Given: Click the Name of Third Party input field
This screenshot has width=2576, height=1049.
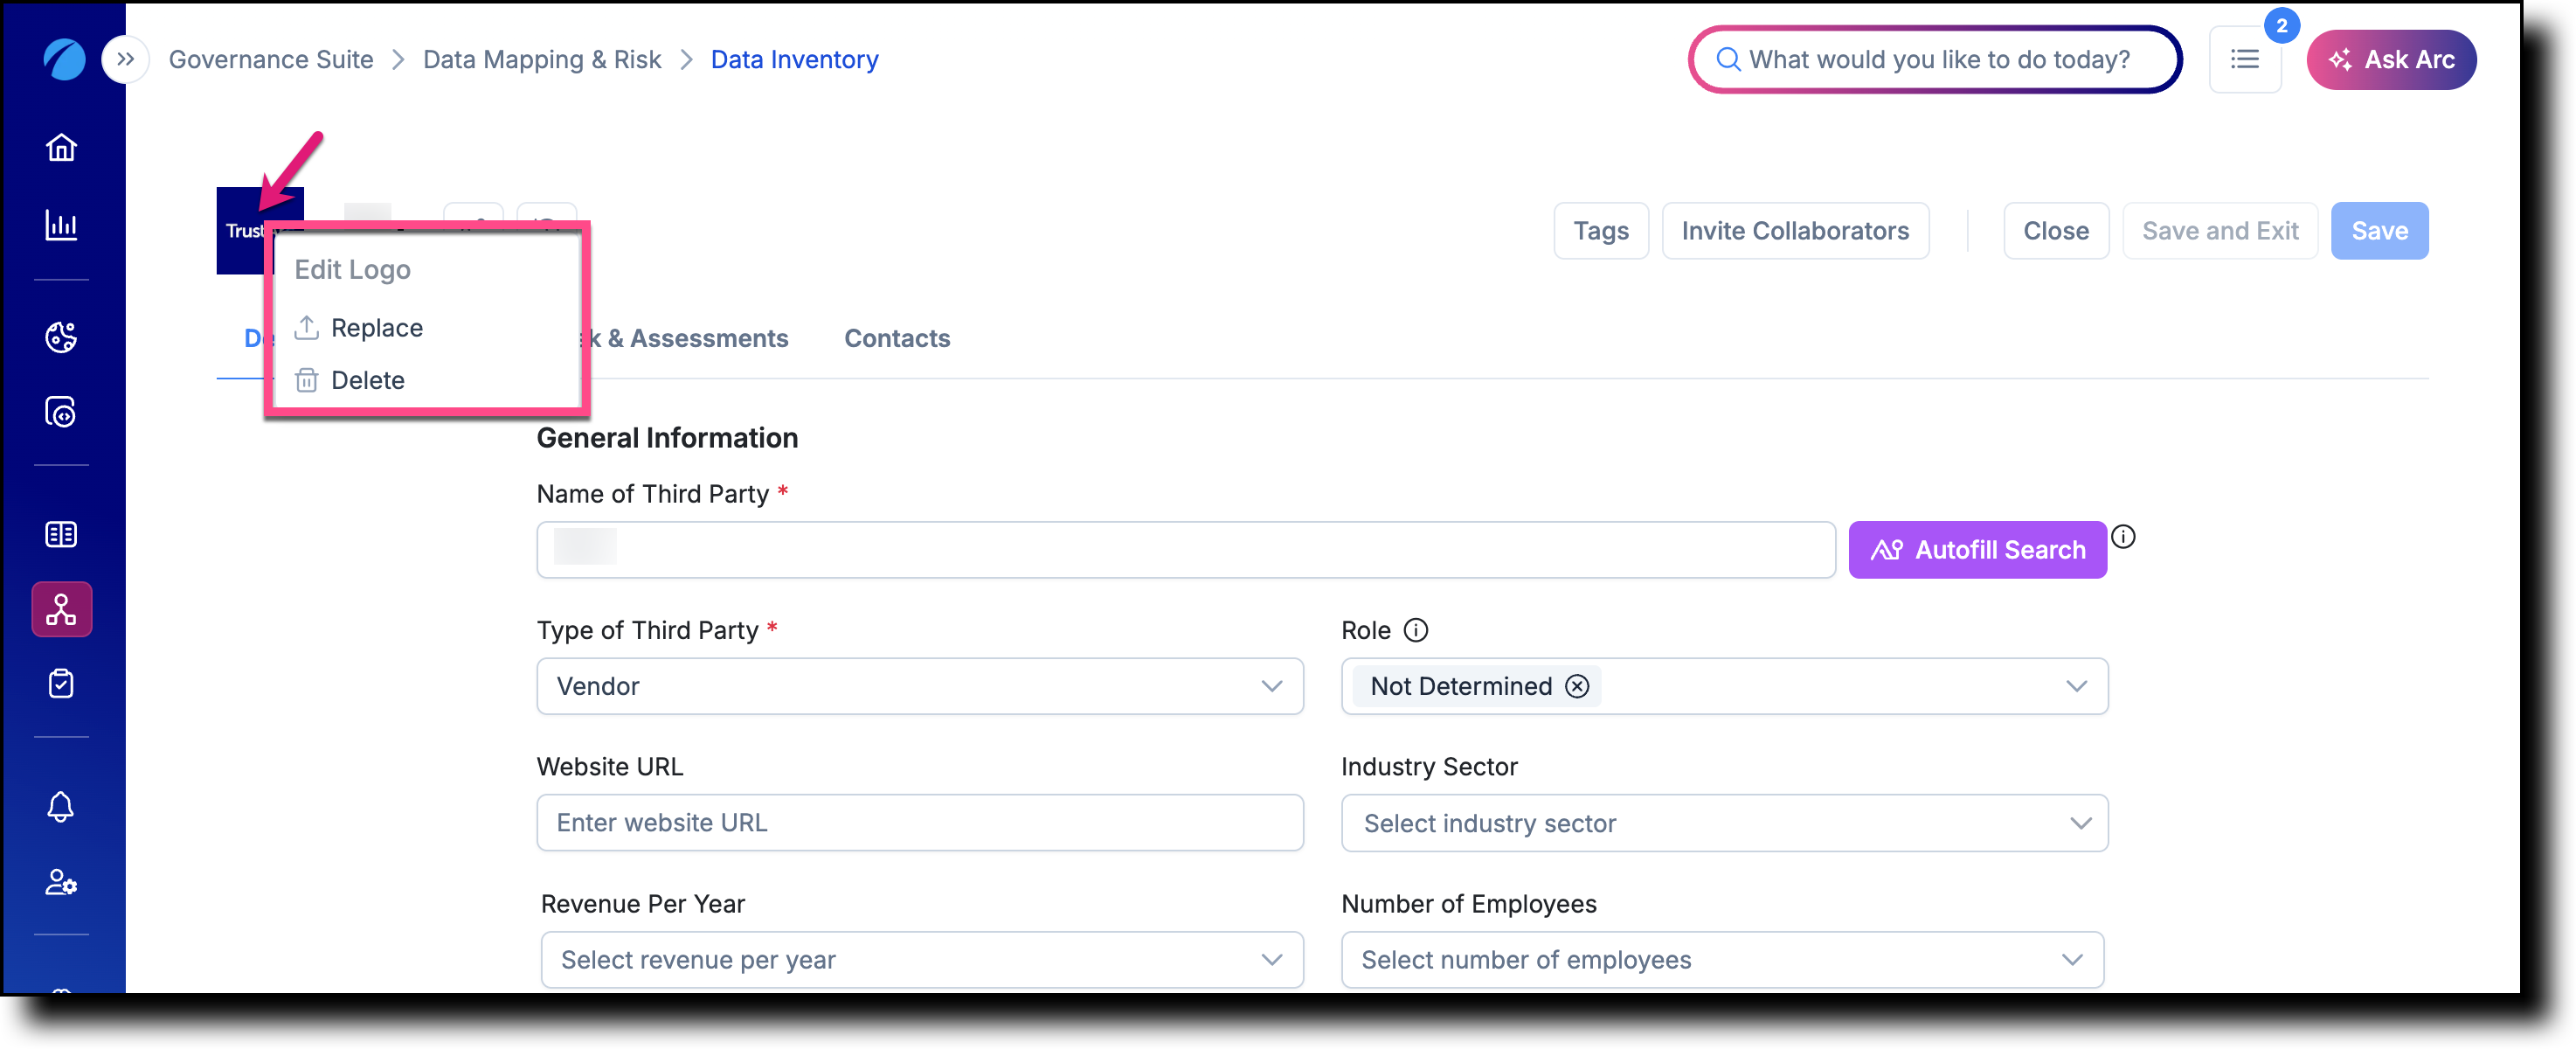Looking at the screenshot, I should pos(1185,549).
